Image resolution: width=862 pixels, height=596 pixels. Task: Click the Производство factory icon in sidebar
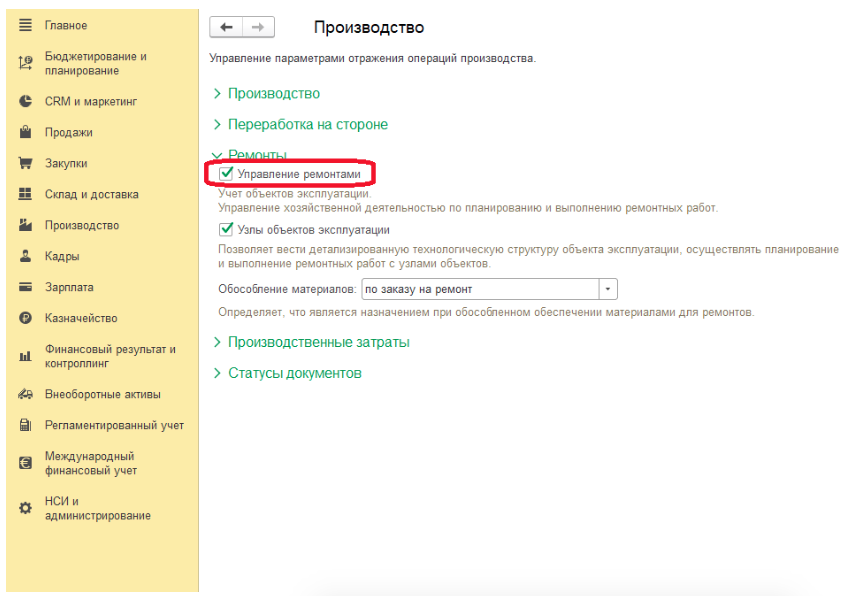25,225
